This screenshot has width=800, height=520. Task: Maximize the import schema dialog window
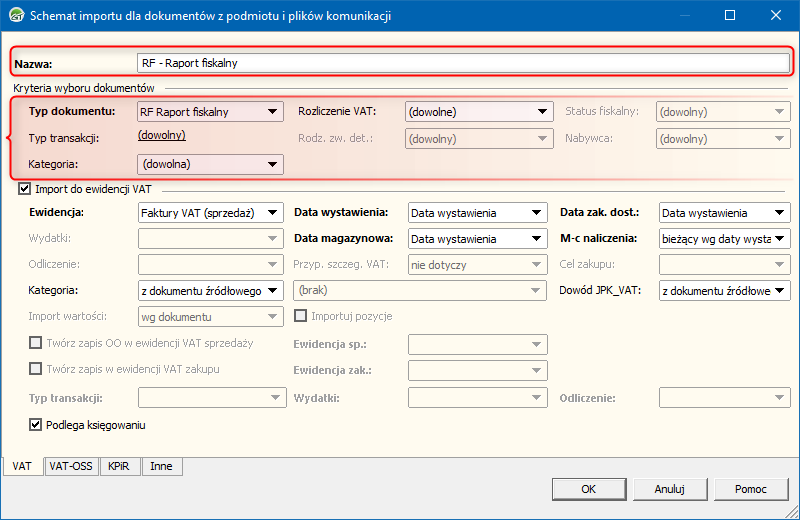[x=730, y=16]
